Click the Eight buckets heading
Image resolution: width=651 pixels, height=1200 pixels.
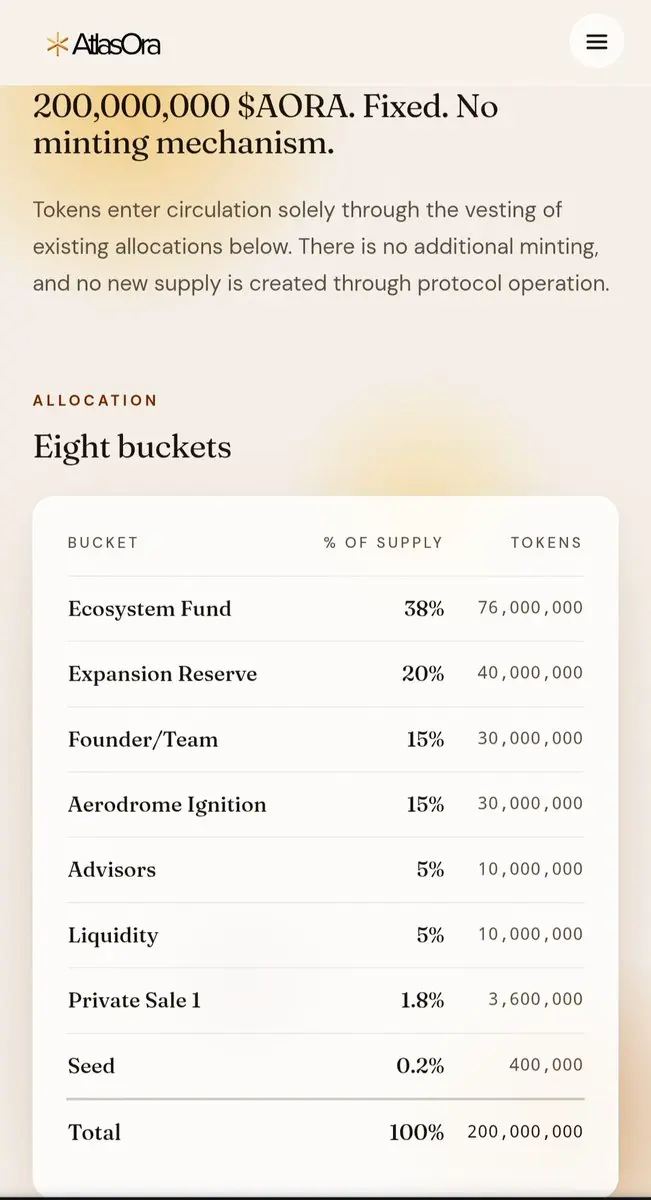(x=132, y=446)
